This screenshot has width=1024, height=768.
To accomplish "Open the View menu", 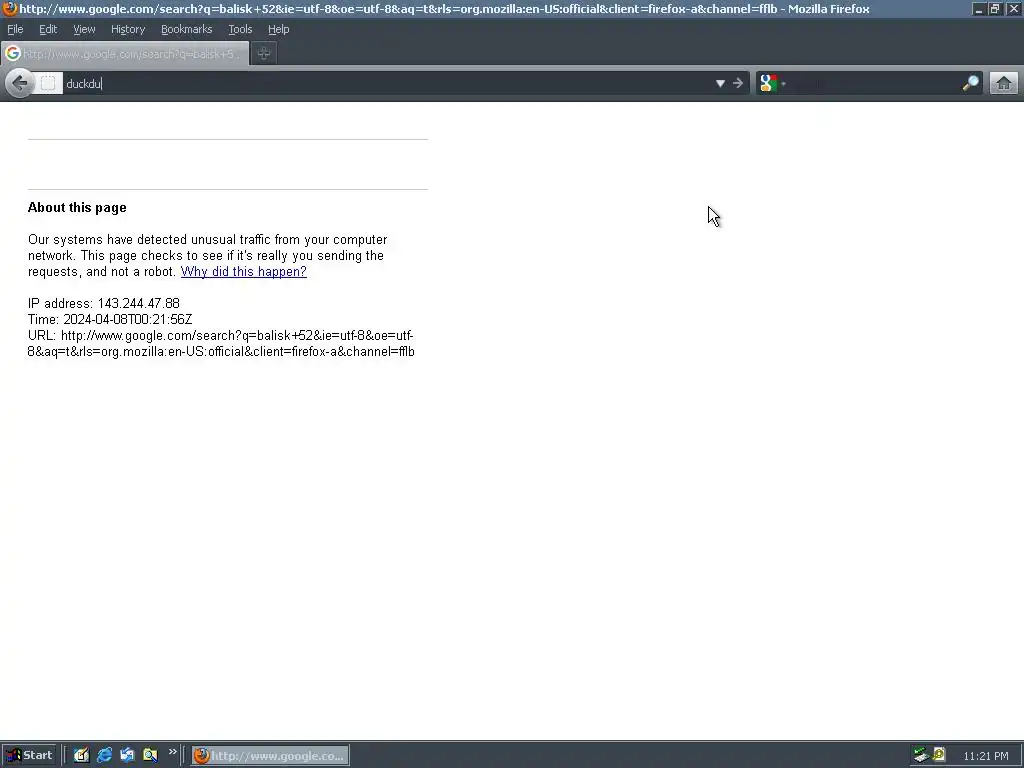I will (84, 29).
